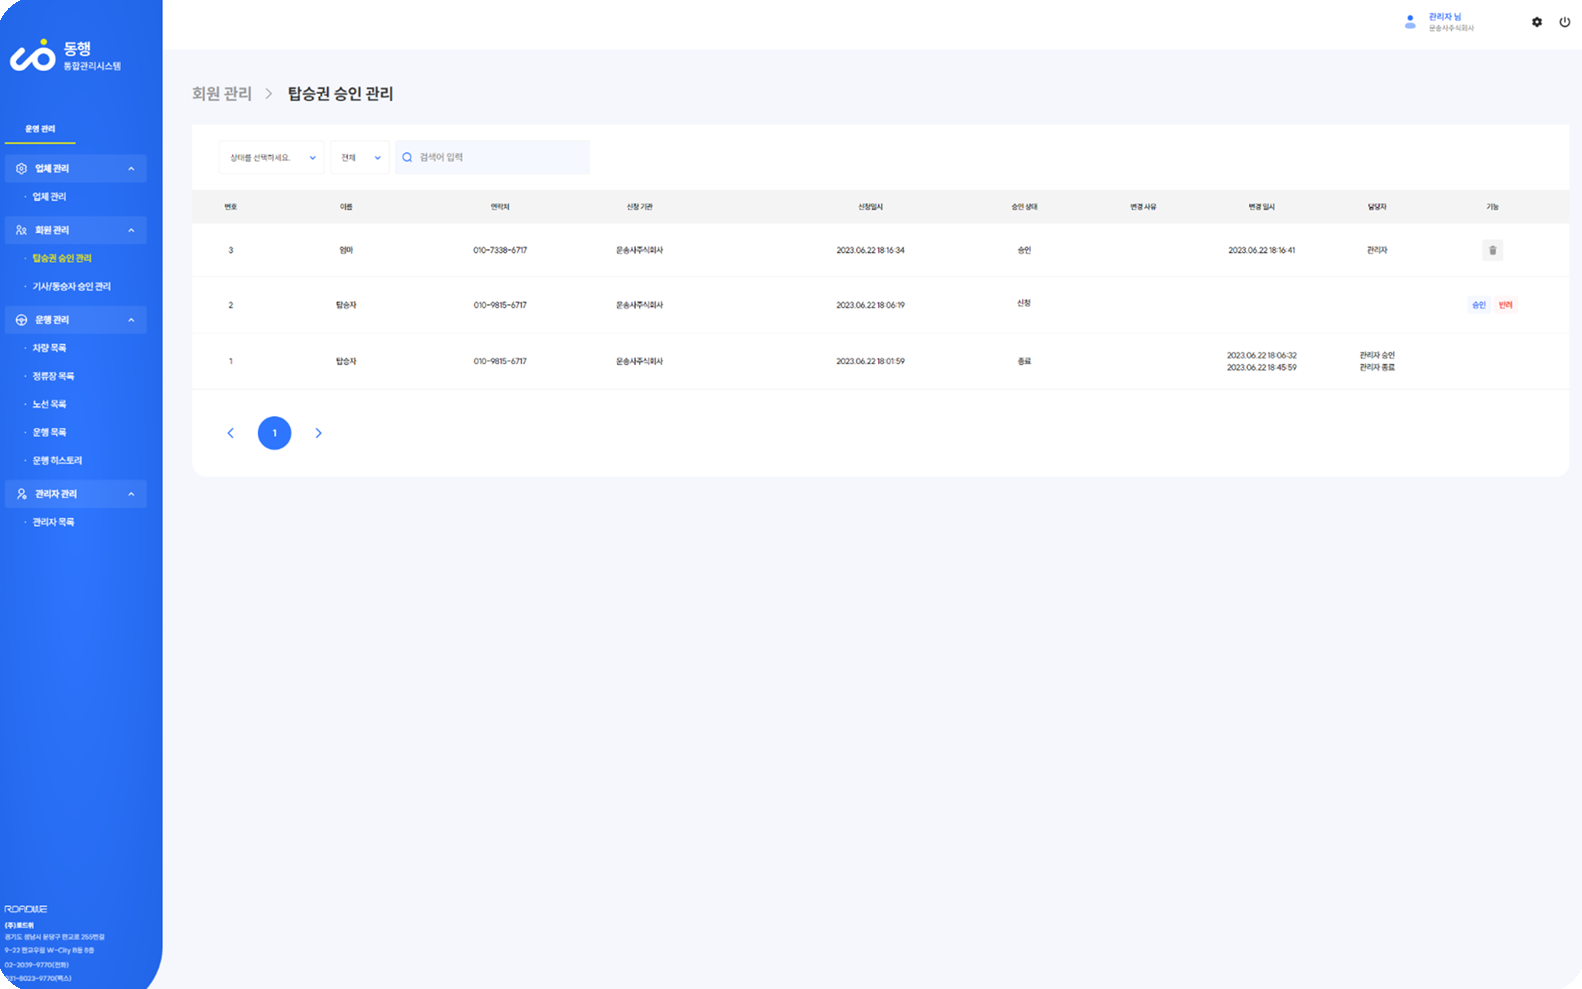Collapse the 운행 관리 section chevron
The width and height of the screenshot is (1582, 989).
(x=131, y=320)
